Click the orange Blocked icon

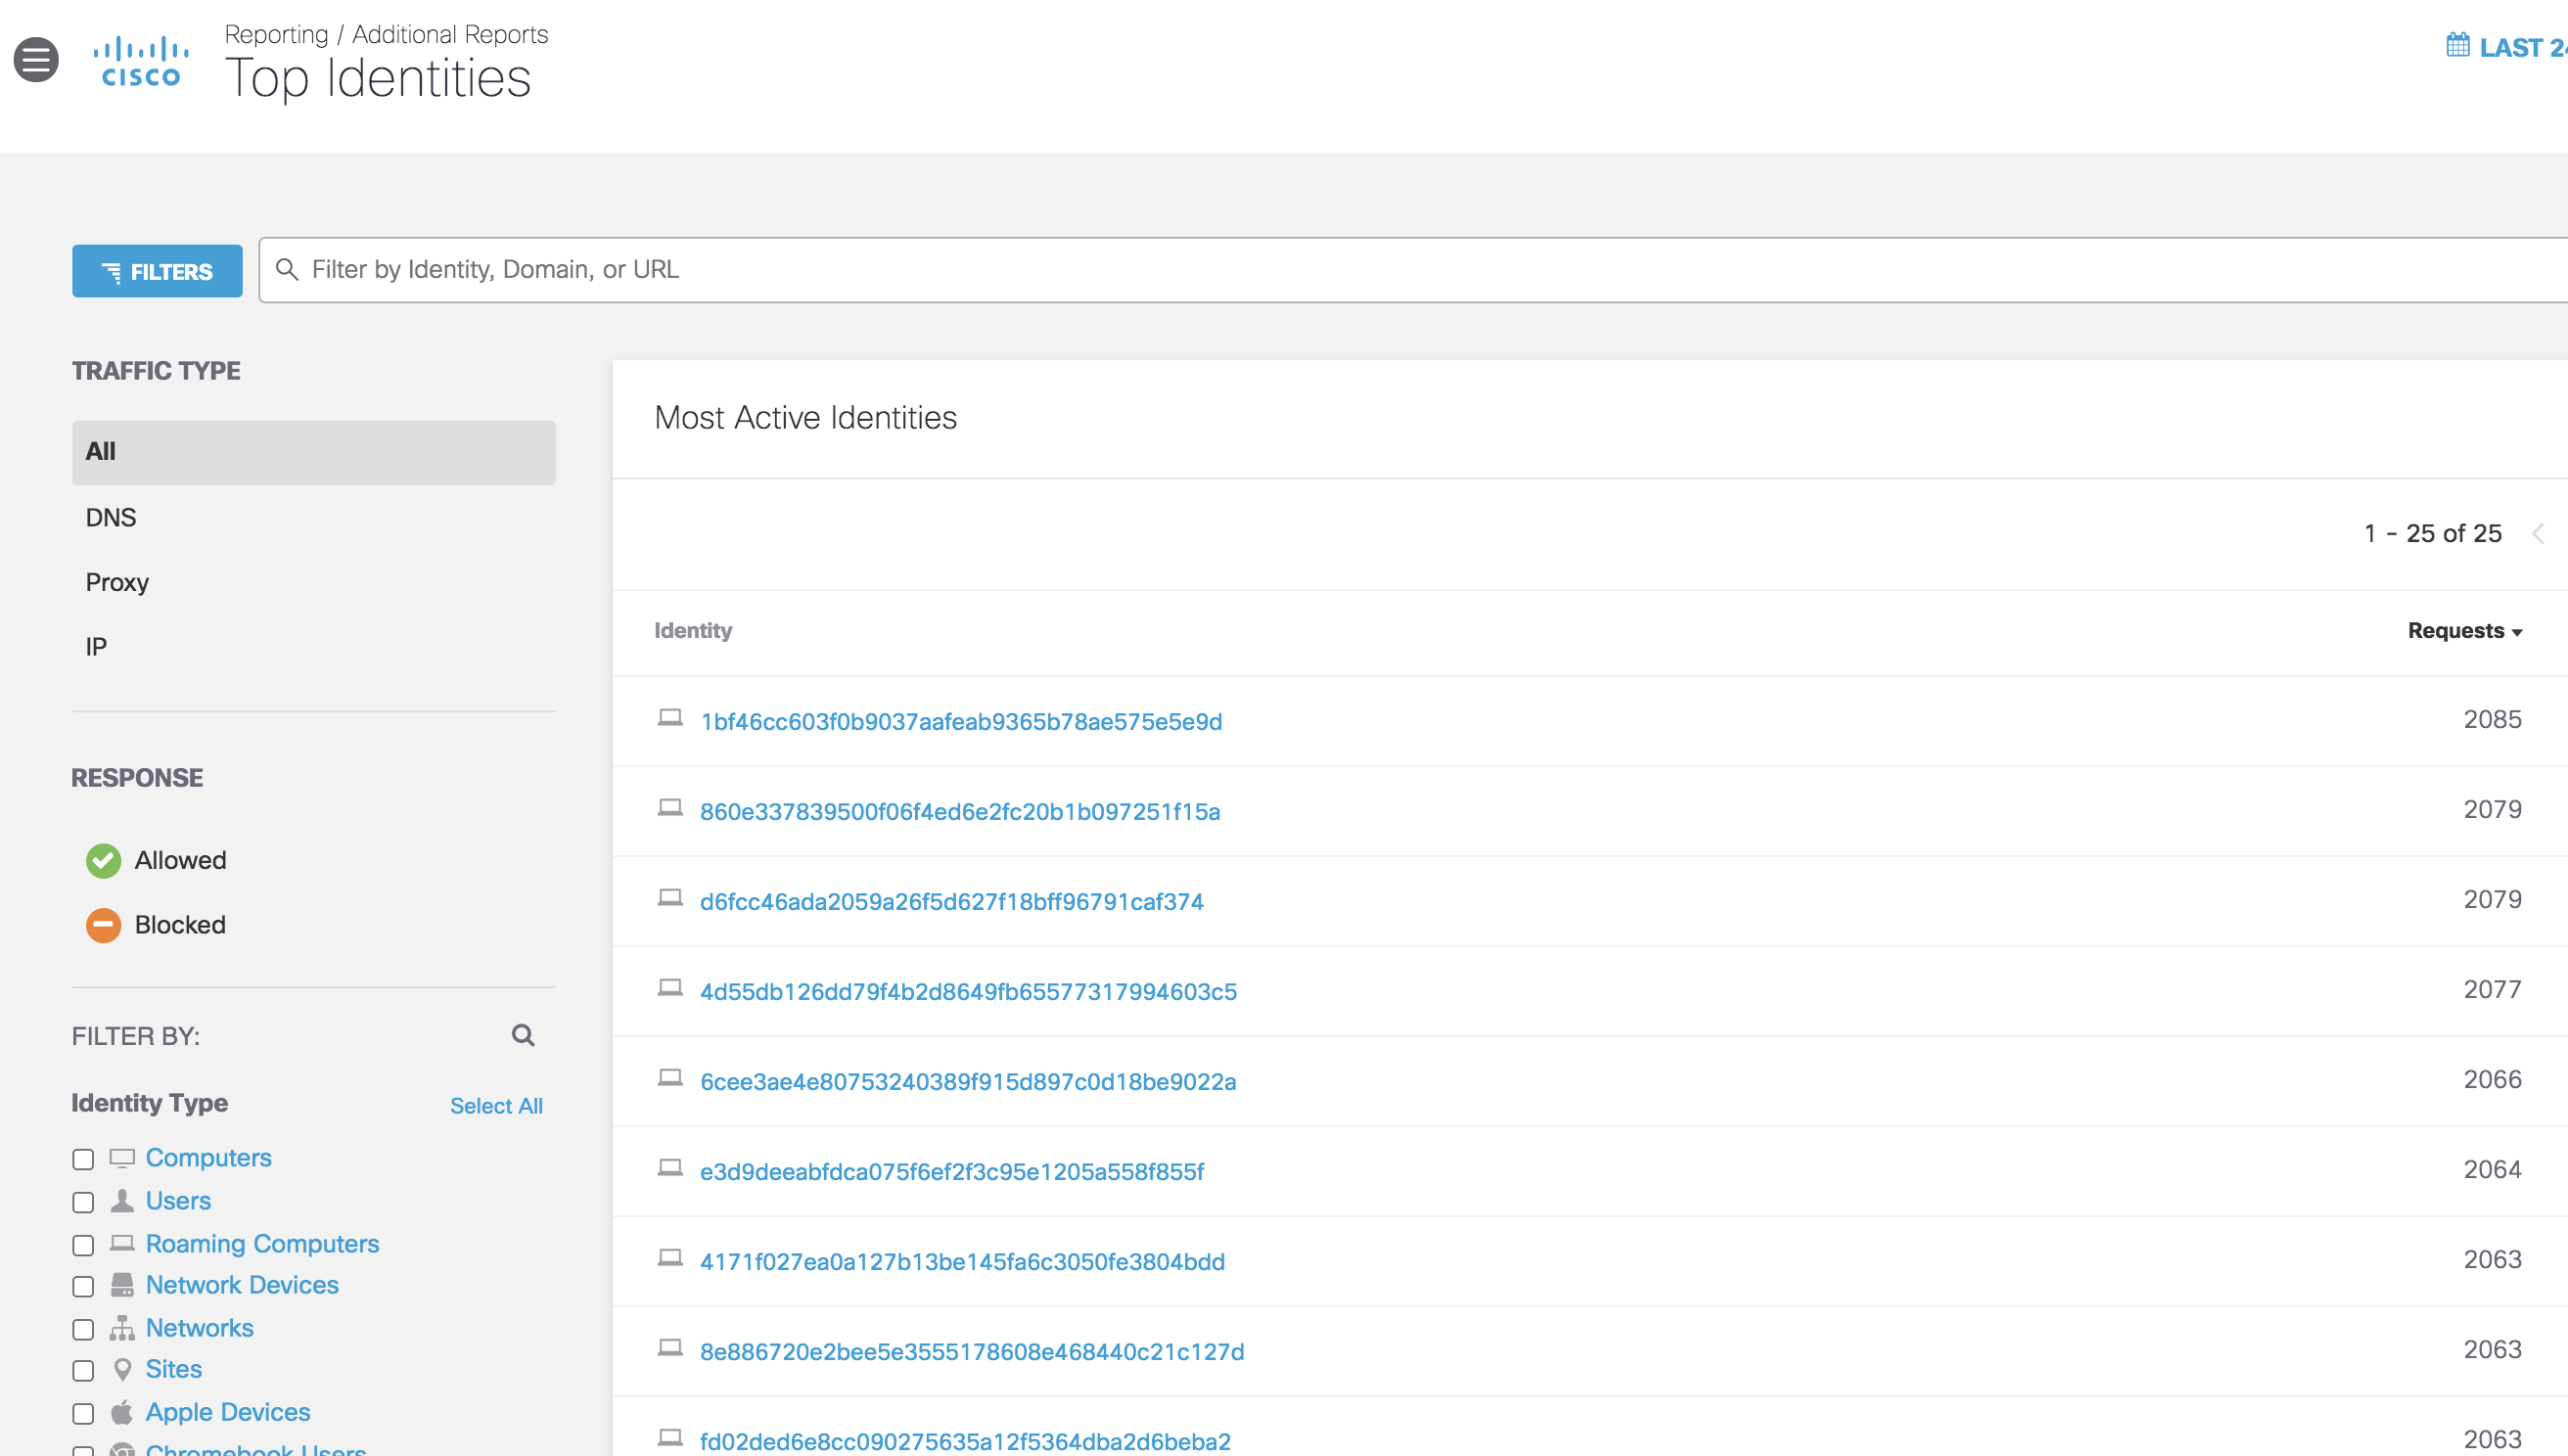(103, 925)
